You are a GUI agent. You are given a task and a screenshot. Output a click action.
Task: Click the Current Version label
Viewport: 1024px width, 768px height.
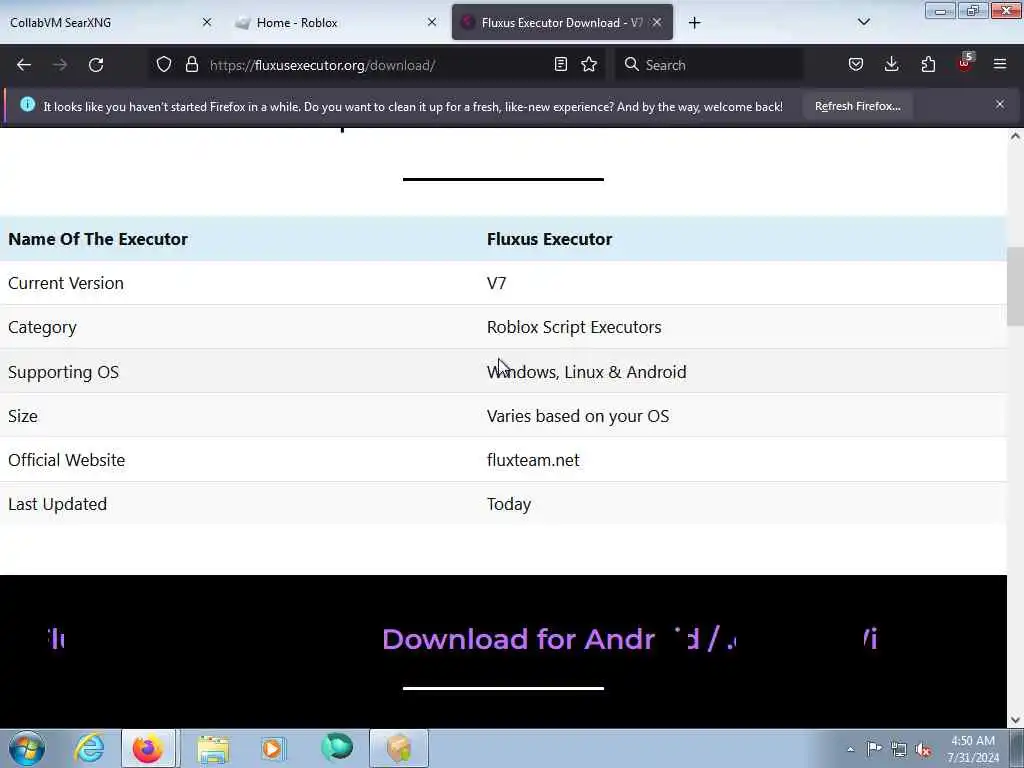click(66, 283)
